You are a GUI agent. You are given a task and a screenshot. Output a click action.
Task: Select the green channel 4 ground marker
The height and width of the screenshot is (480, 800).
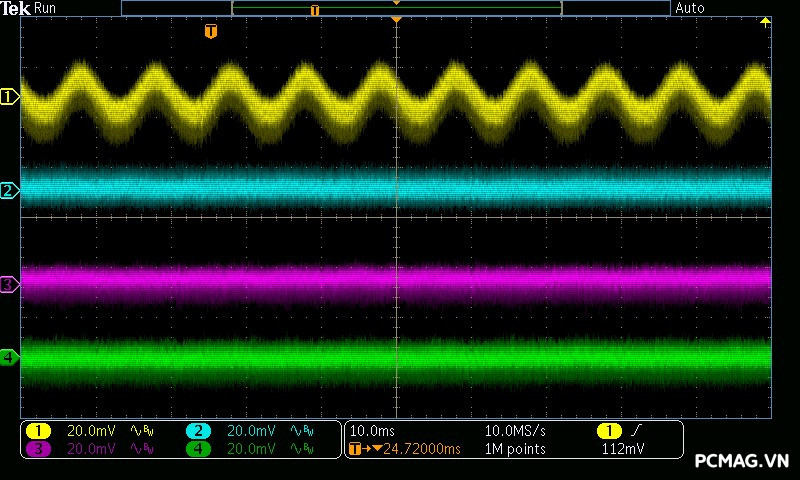[9, 357]
